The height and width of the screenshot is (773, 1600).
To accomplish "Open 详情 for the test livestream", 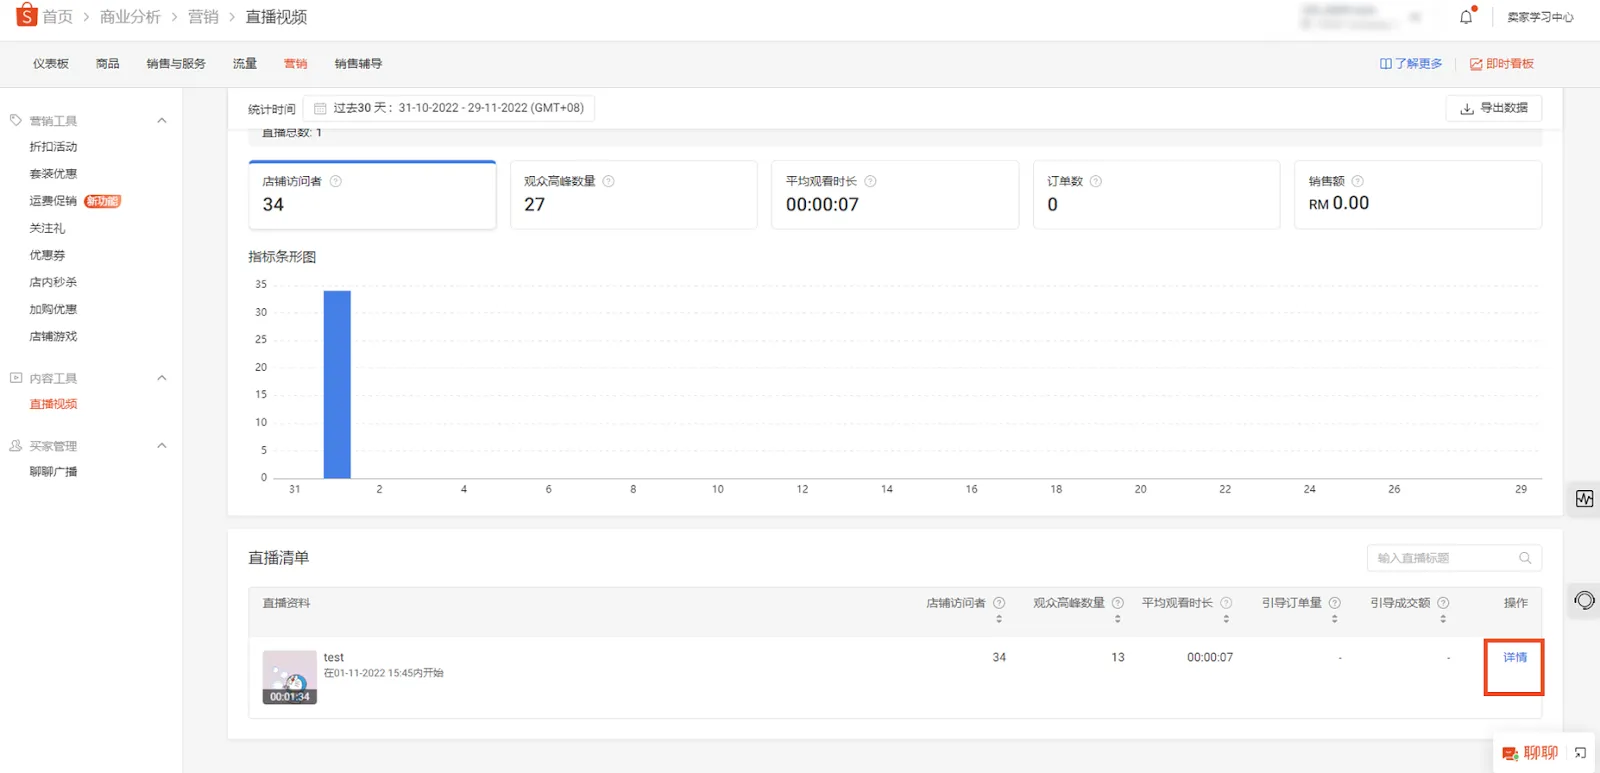I will pyautogui.click(x=1514, y=658).
